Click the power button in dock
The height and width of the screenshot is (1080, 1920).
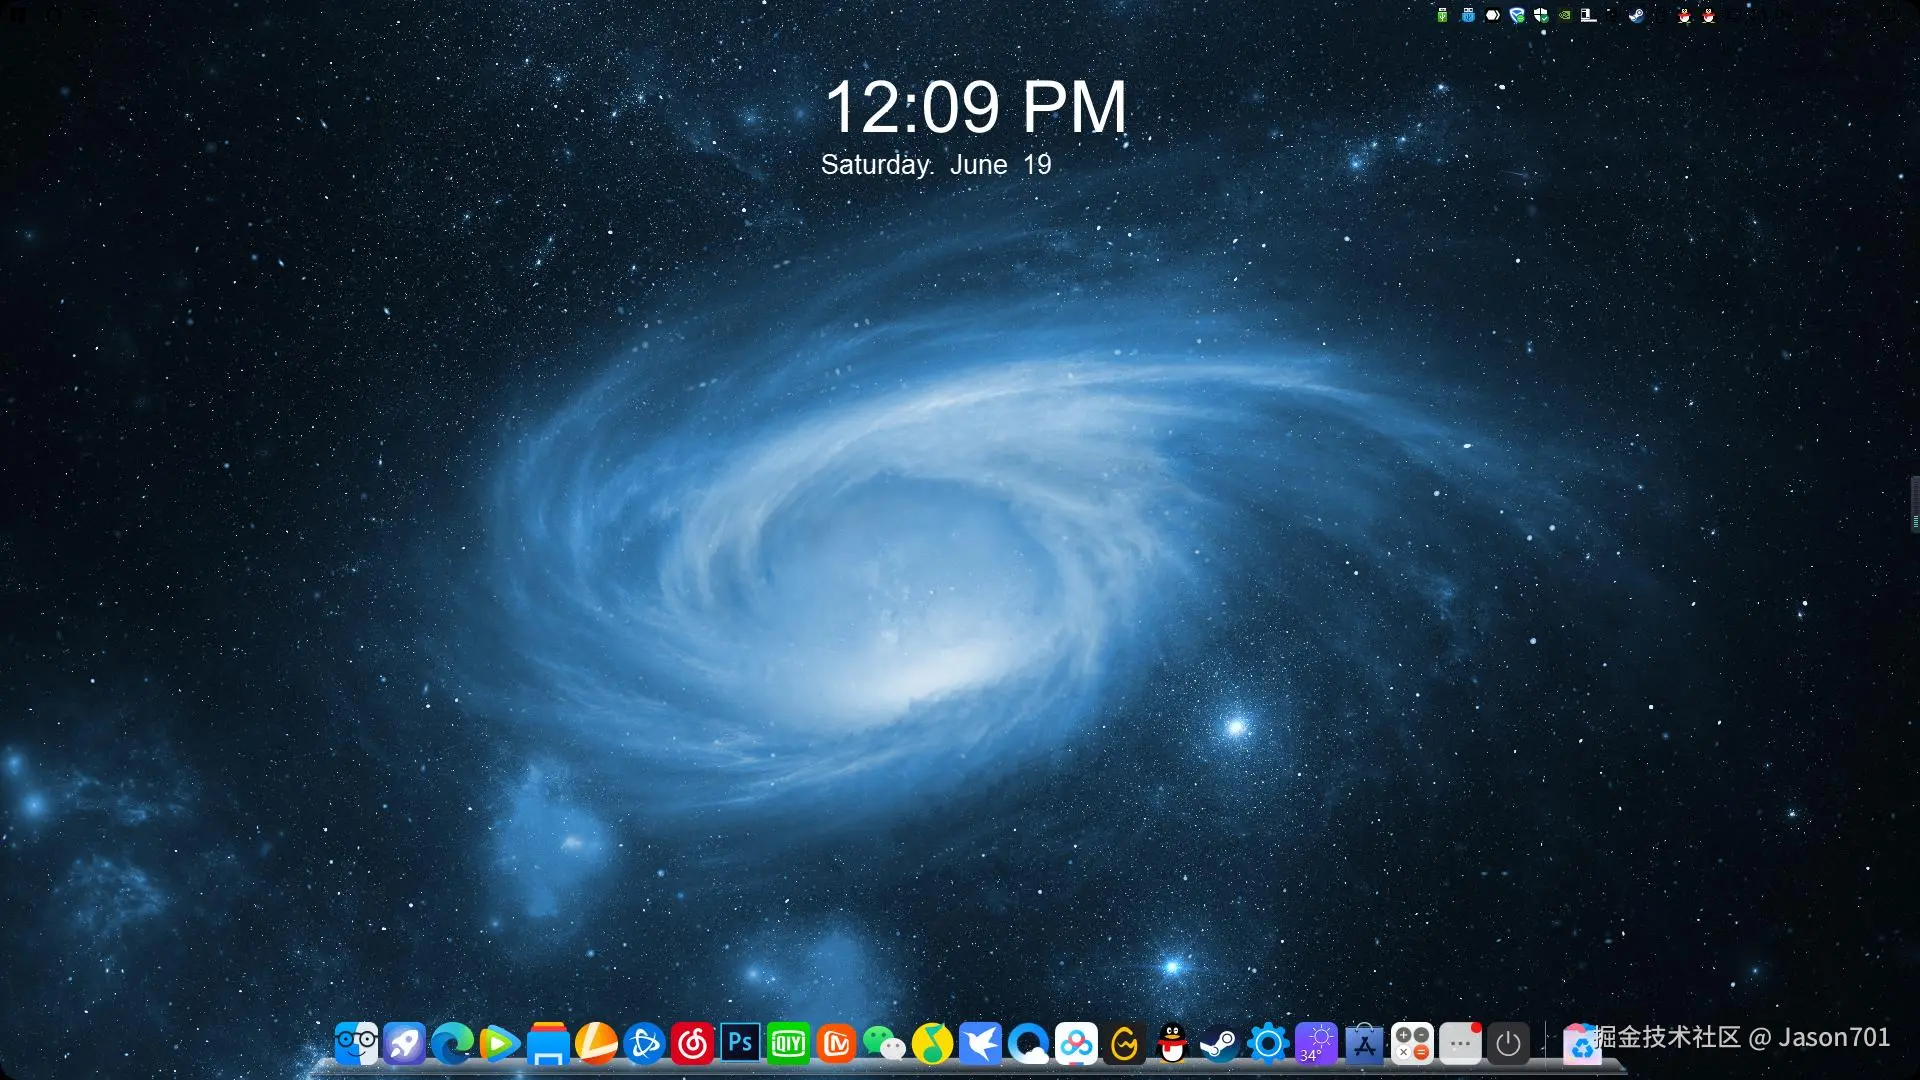coord(1508,1044)
